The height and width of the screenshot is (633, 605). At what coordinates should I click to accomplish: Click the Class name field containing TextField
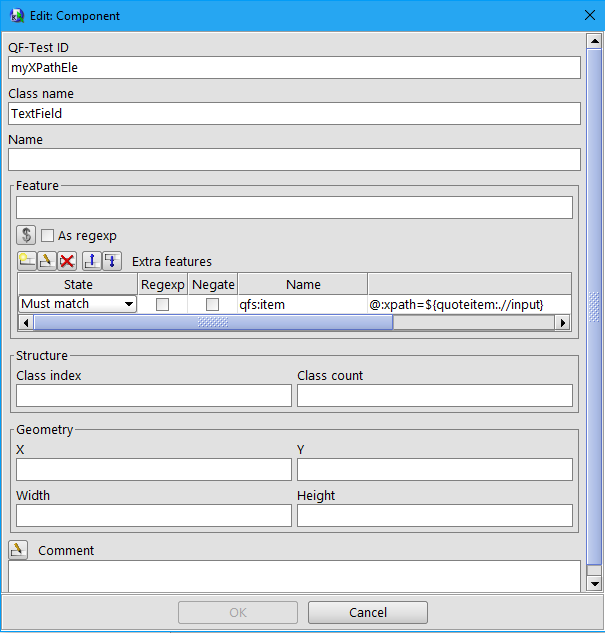pyautogui.click(x=294, y=113)
